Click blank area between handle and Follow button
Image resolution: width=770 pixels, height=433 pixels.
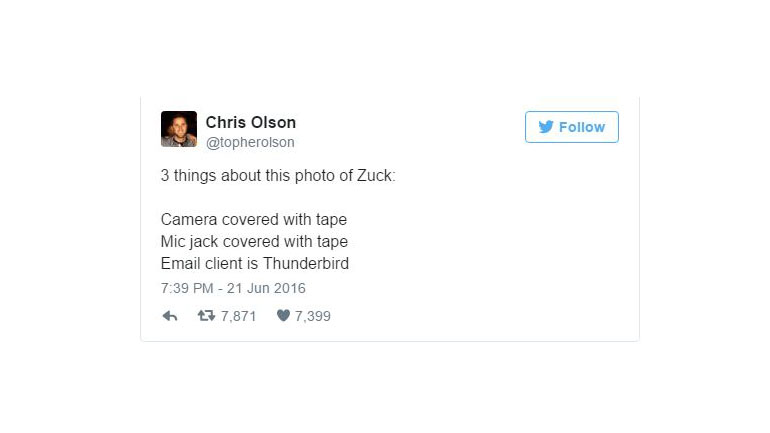coord(410,130)
